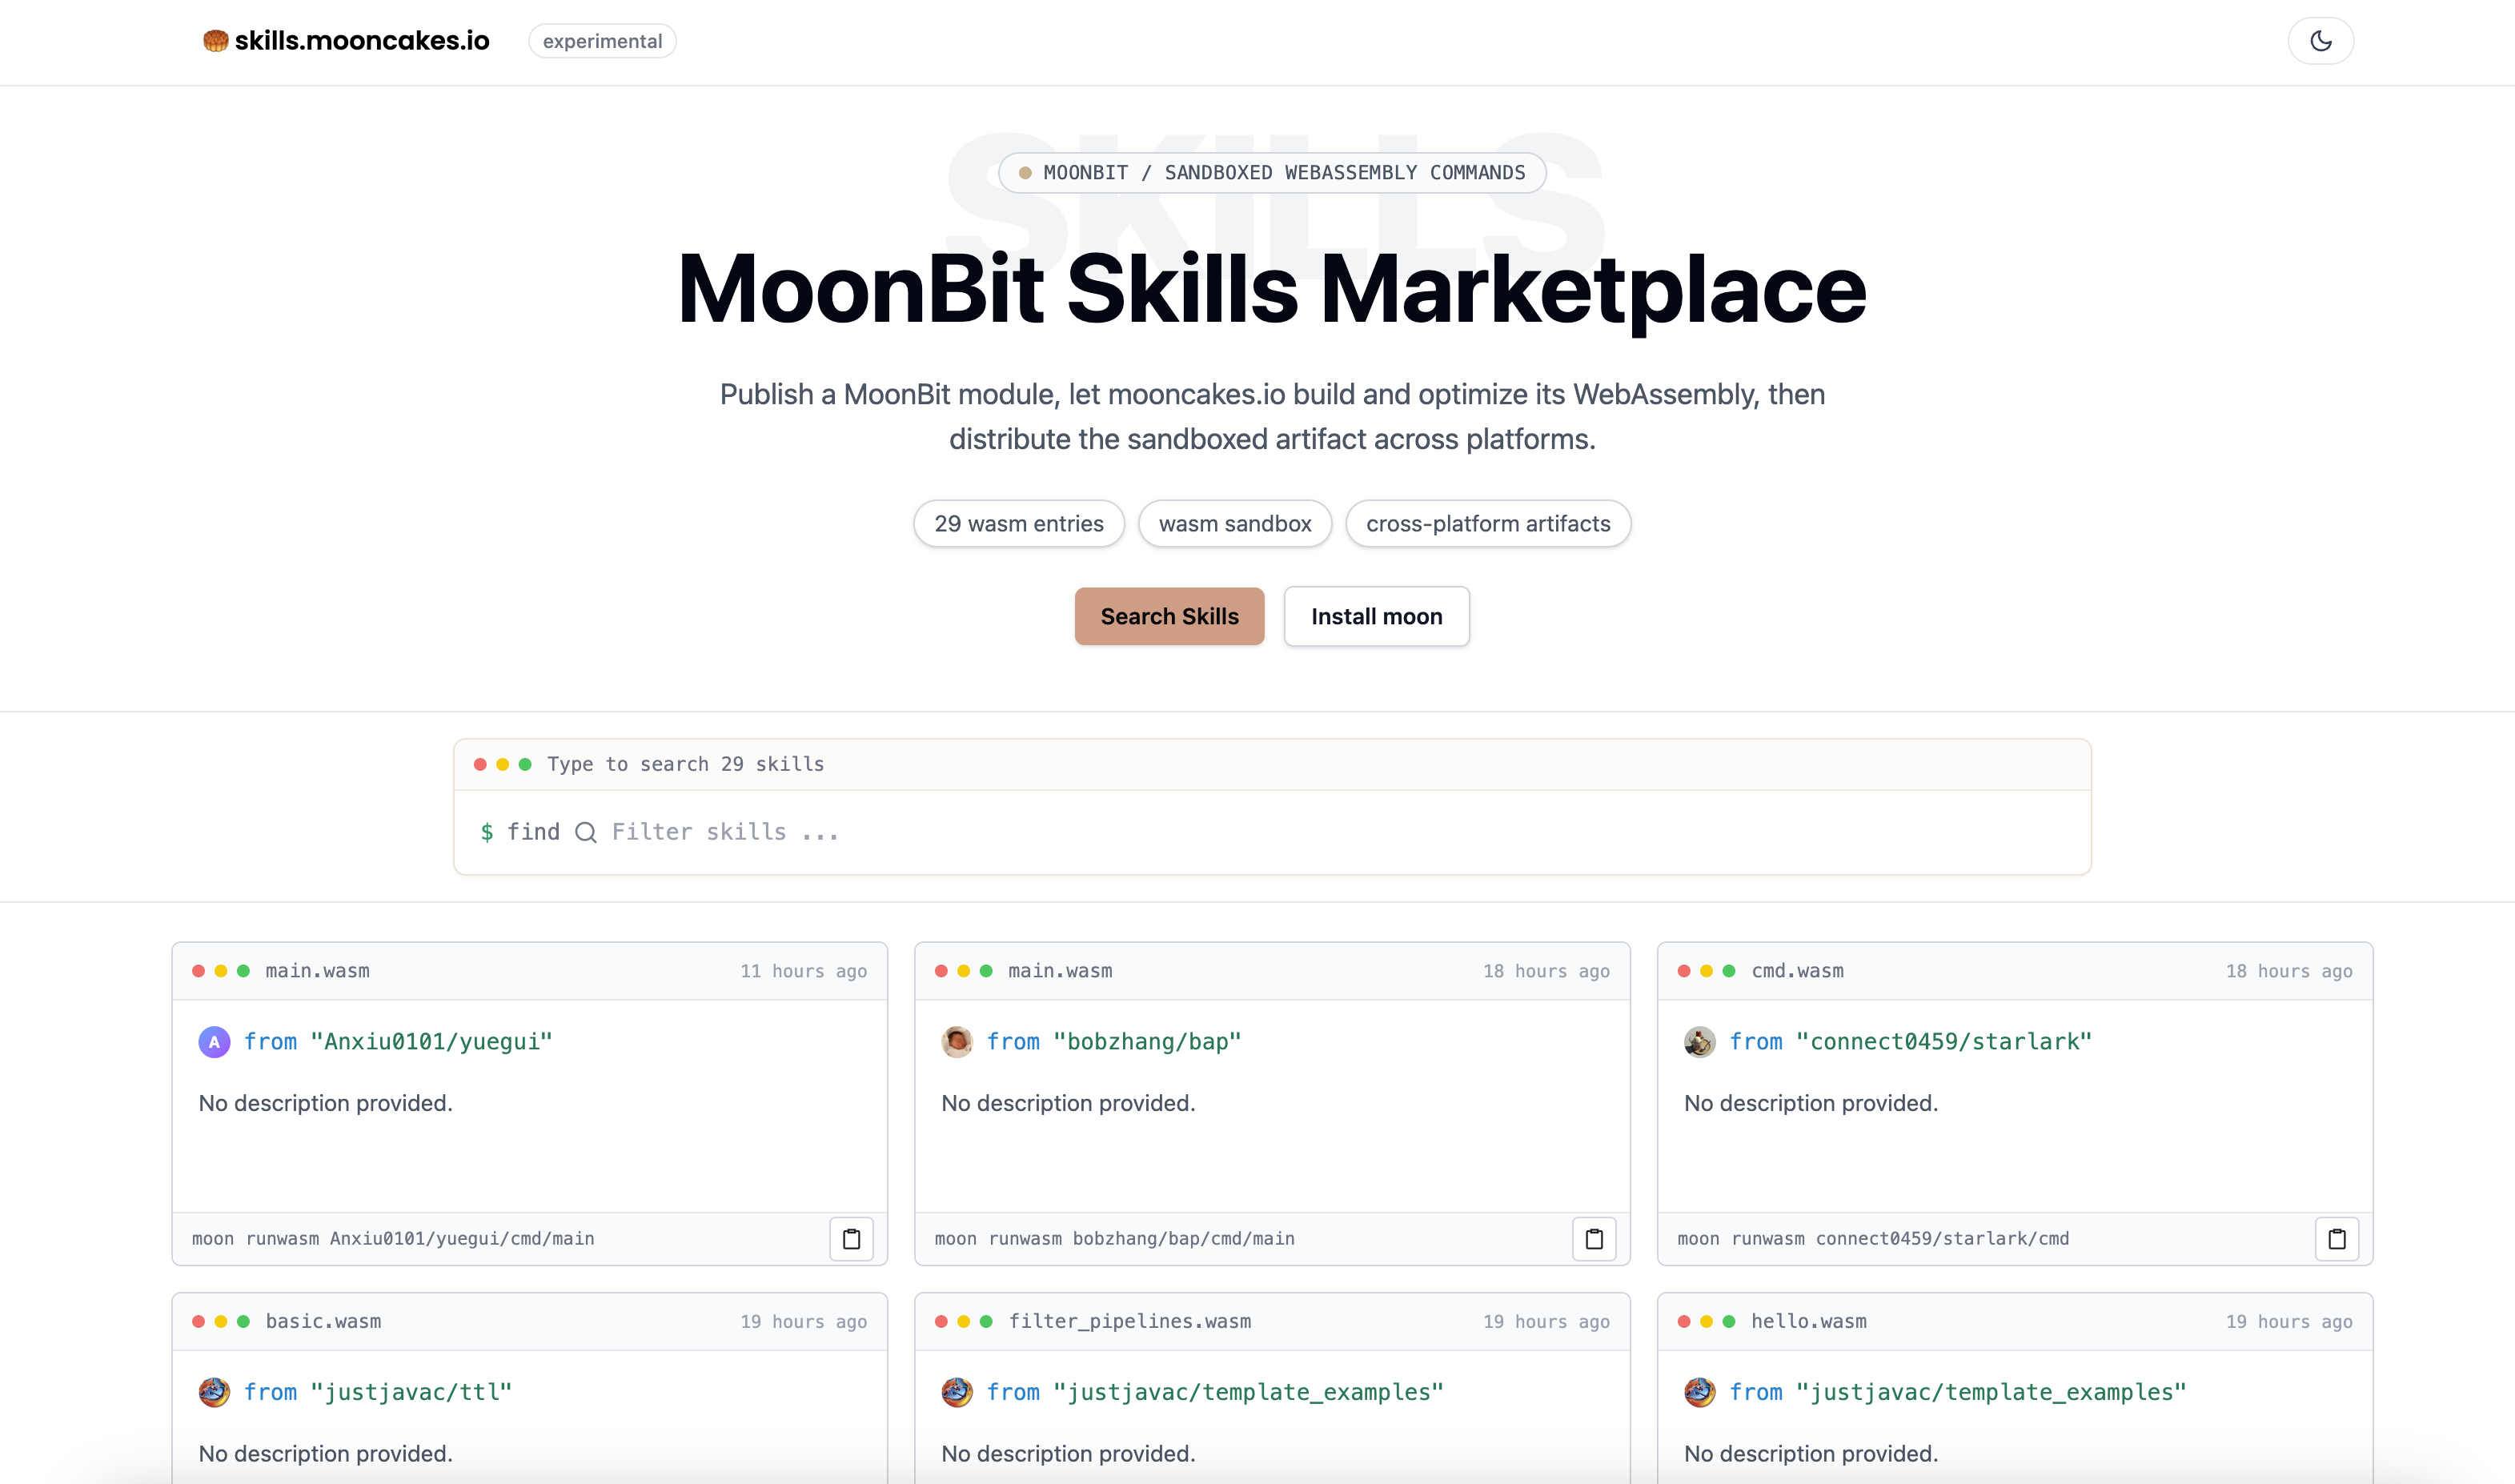Click the "11 hours ago" timestamp
This screenshot has width=2515, height=1484.
point(803,971)
